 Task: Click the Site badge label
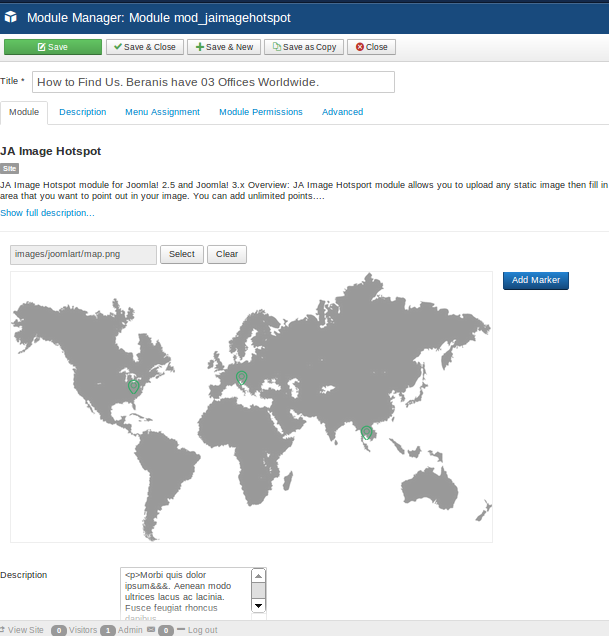9,169
